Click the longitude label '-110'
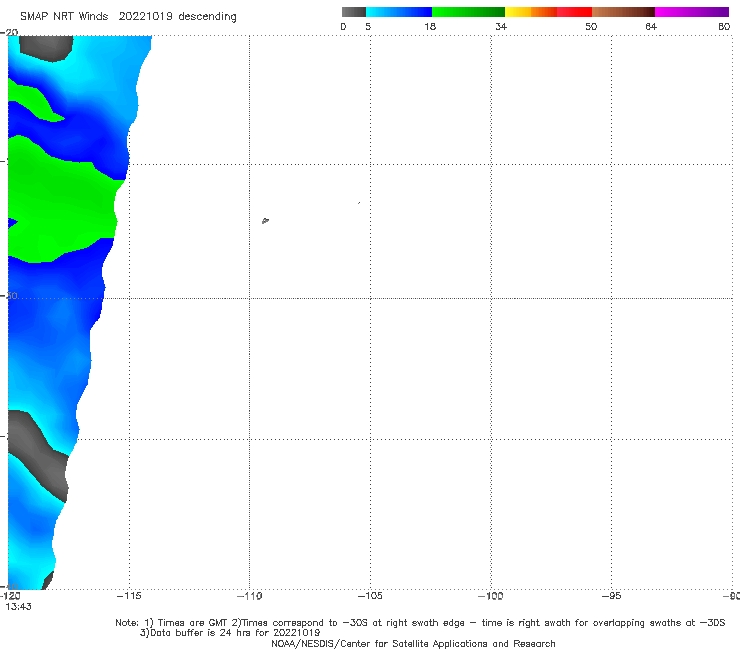740x650 pixels. 250,596
